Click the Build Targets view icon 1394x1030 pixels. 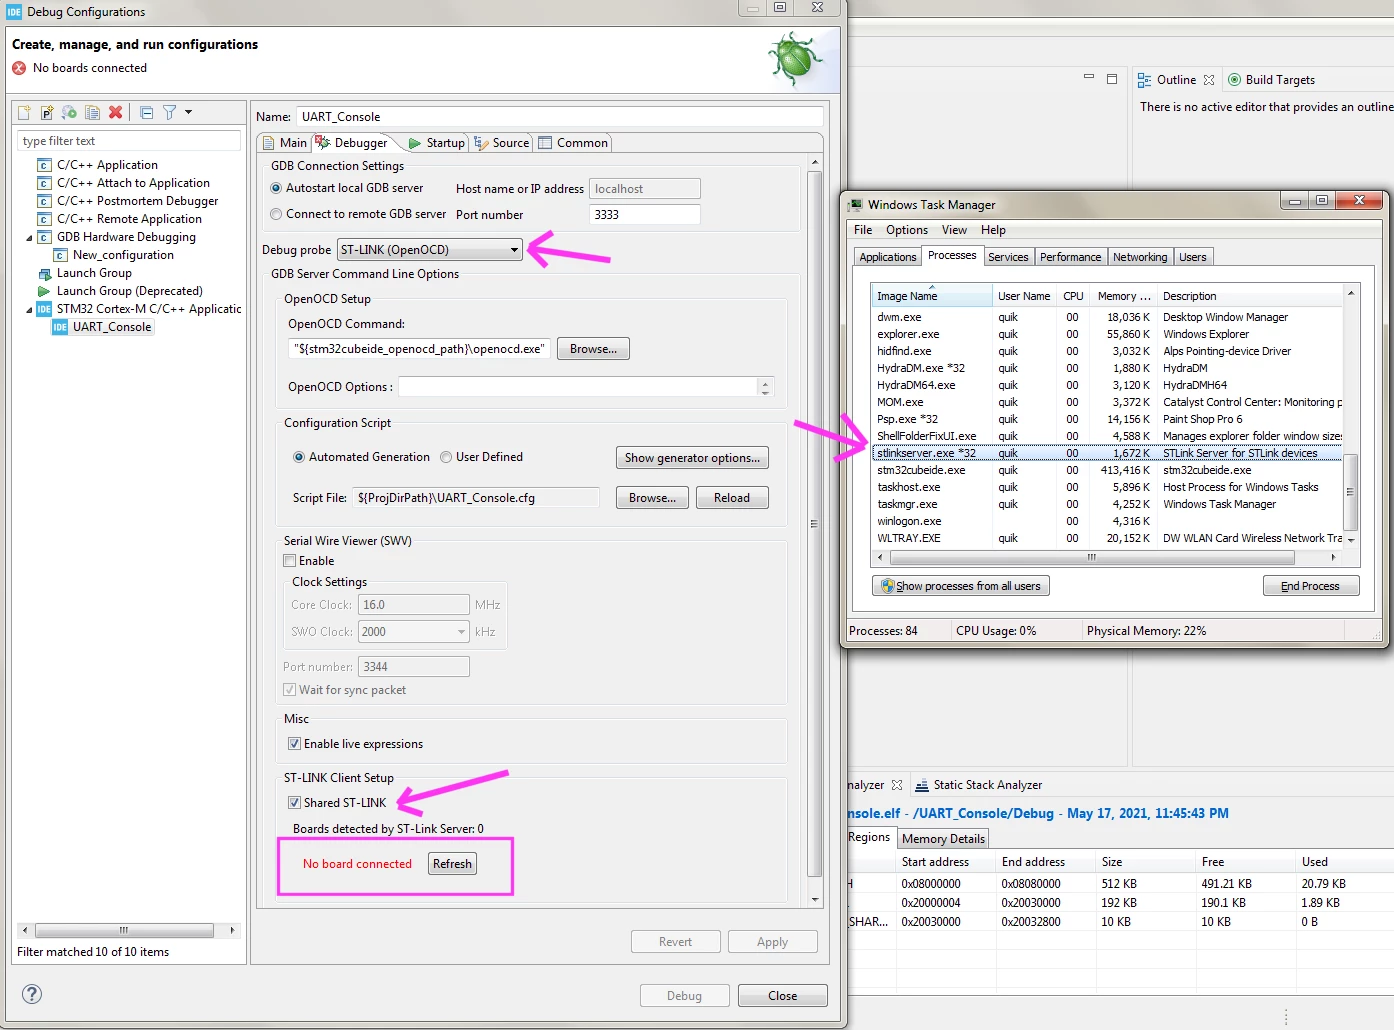pos(1235,80)
